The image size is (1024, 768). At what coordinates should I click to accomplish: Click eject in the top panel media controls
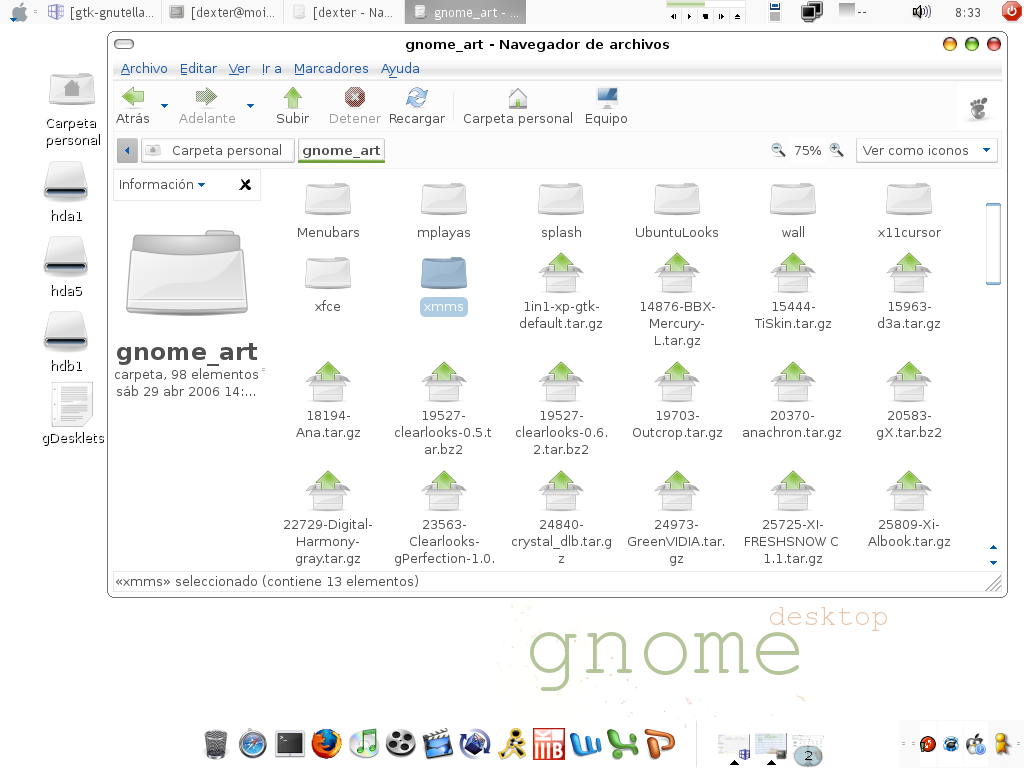[737, 16]
